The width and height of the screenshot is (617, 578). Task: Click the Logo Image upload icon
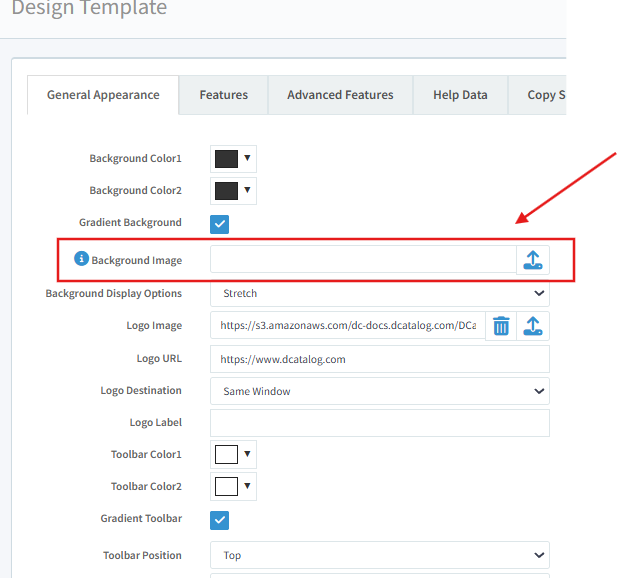coord(533,326)
